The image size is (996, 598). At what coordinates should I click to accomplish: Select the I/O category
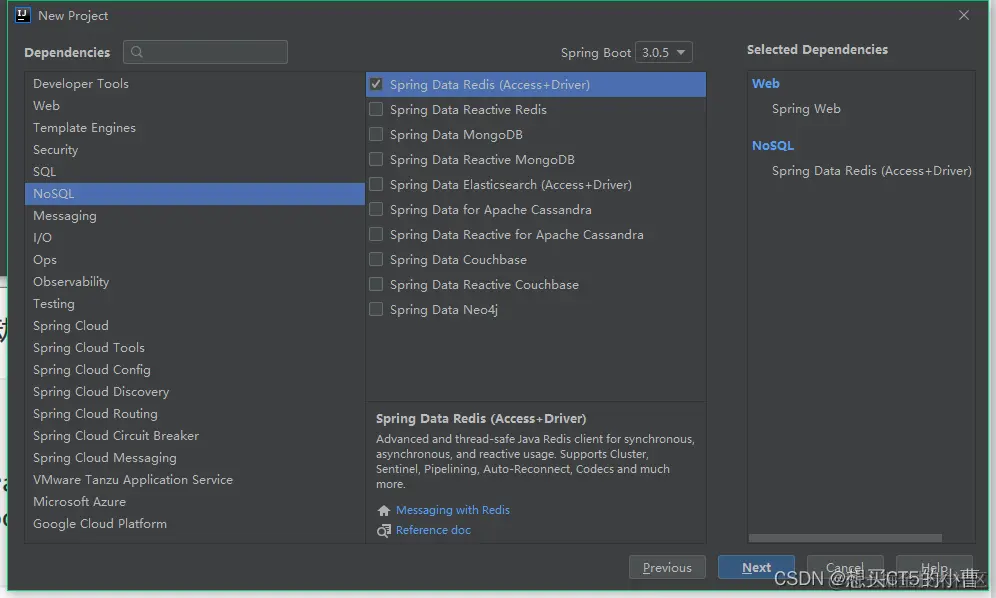coord(194,238)
